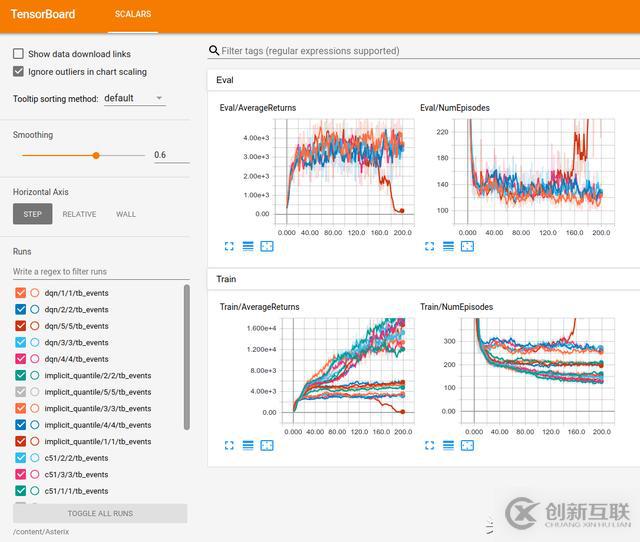The width and height of the screenshot is (640, 542).
Task: Fit domain to data on Eval/AverageReturns
Action: [267, 247]
